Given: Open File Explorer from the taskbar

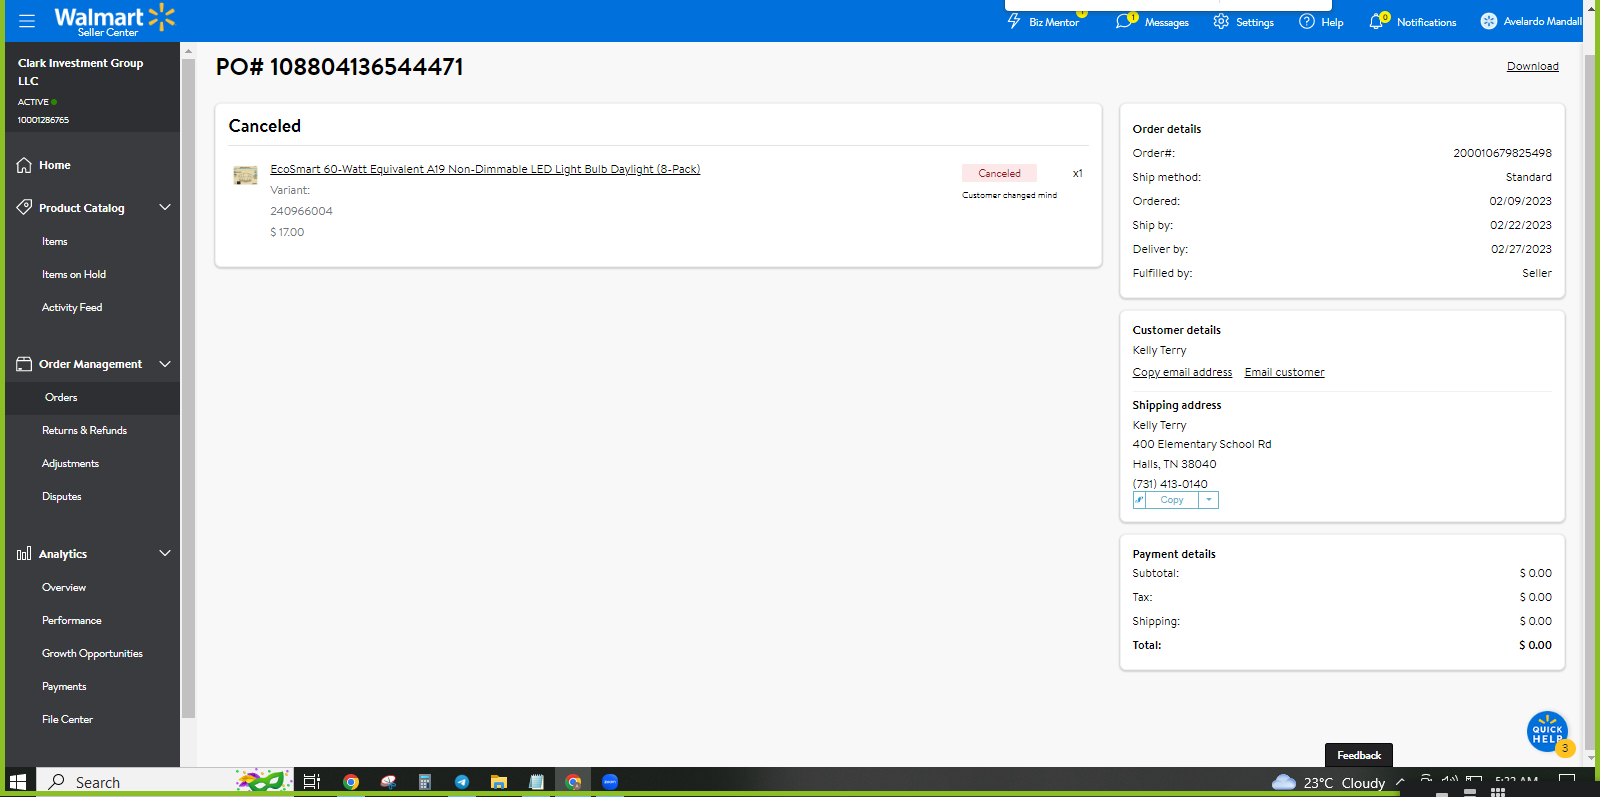Looking at the screenshot, I should point(499,782).
